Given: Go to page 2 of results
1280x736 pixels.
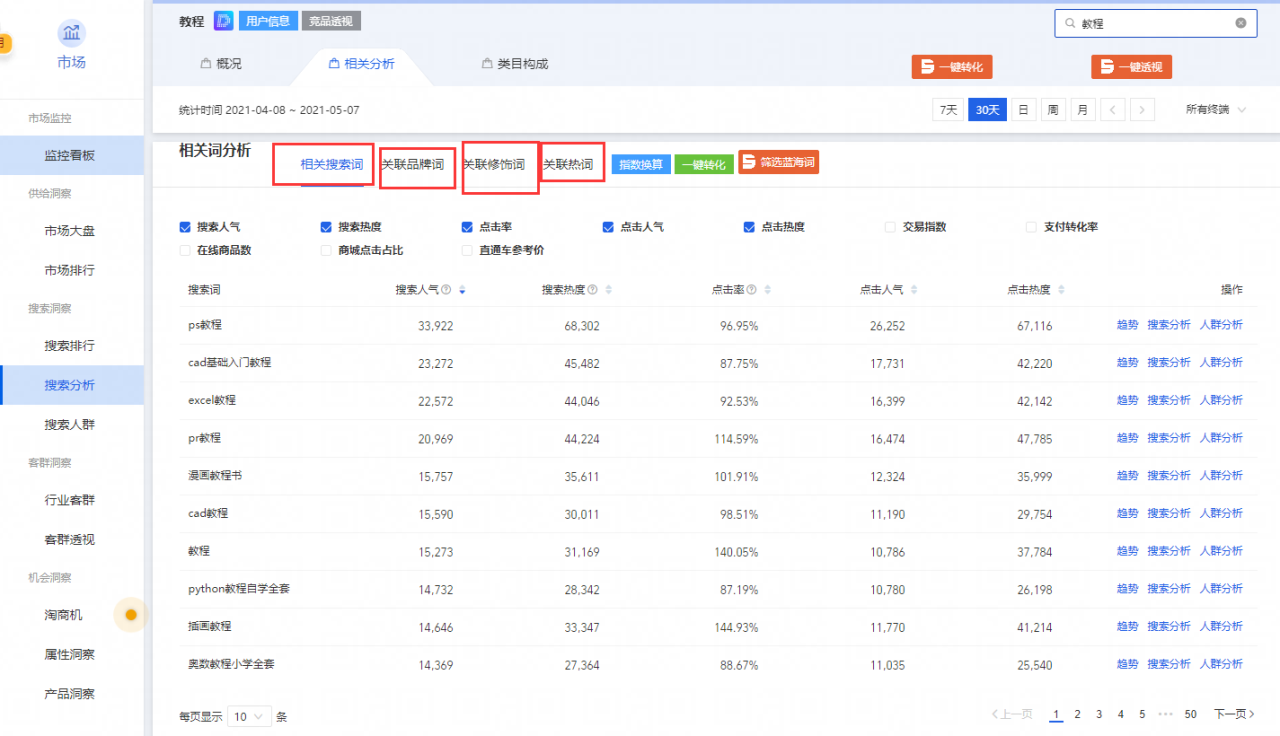Looking at the screenshot, I should click(1077, 714).
